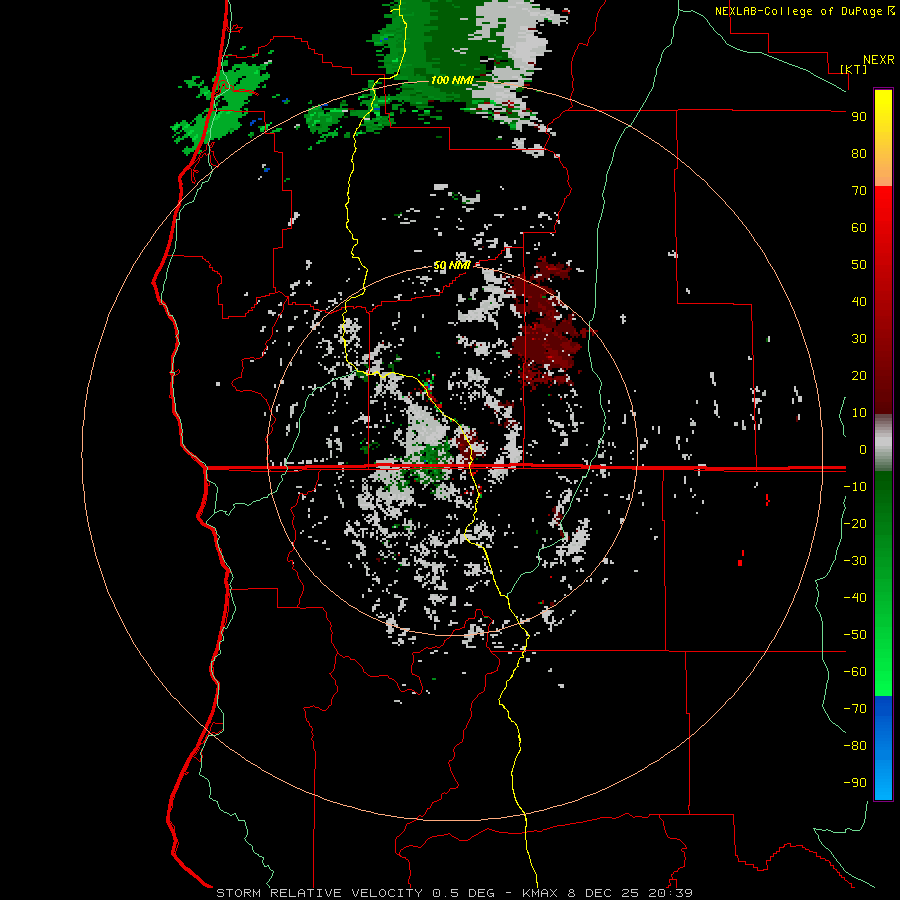Click the -30 value on velocity scale
This screenshot has width=900, height=900.
855,561
